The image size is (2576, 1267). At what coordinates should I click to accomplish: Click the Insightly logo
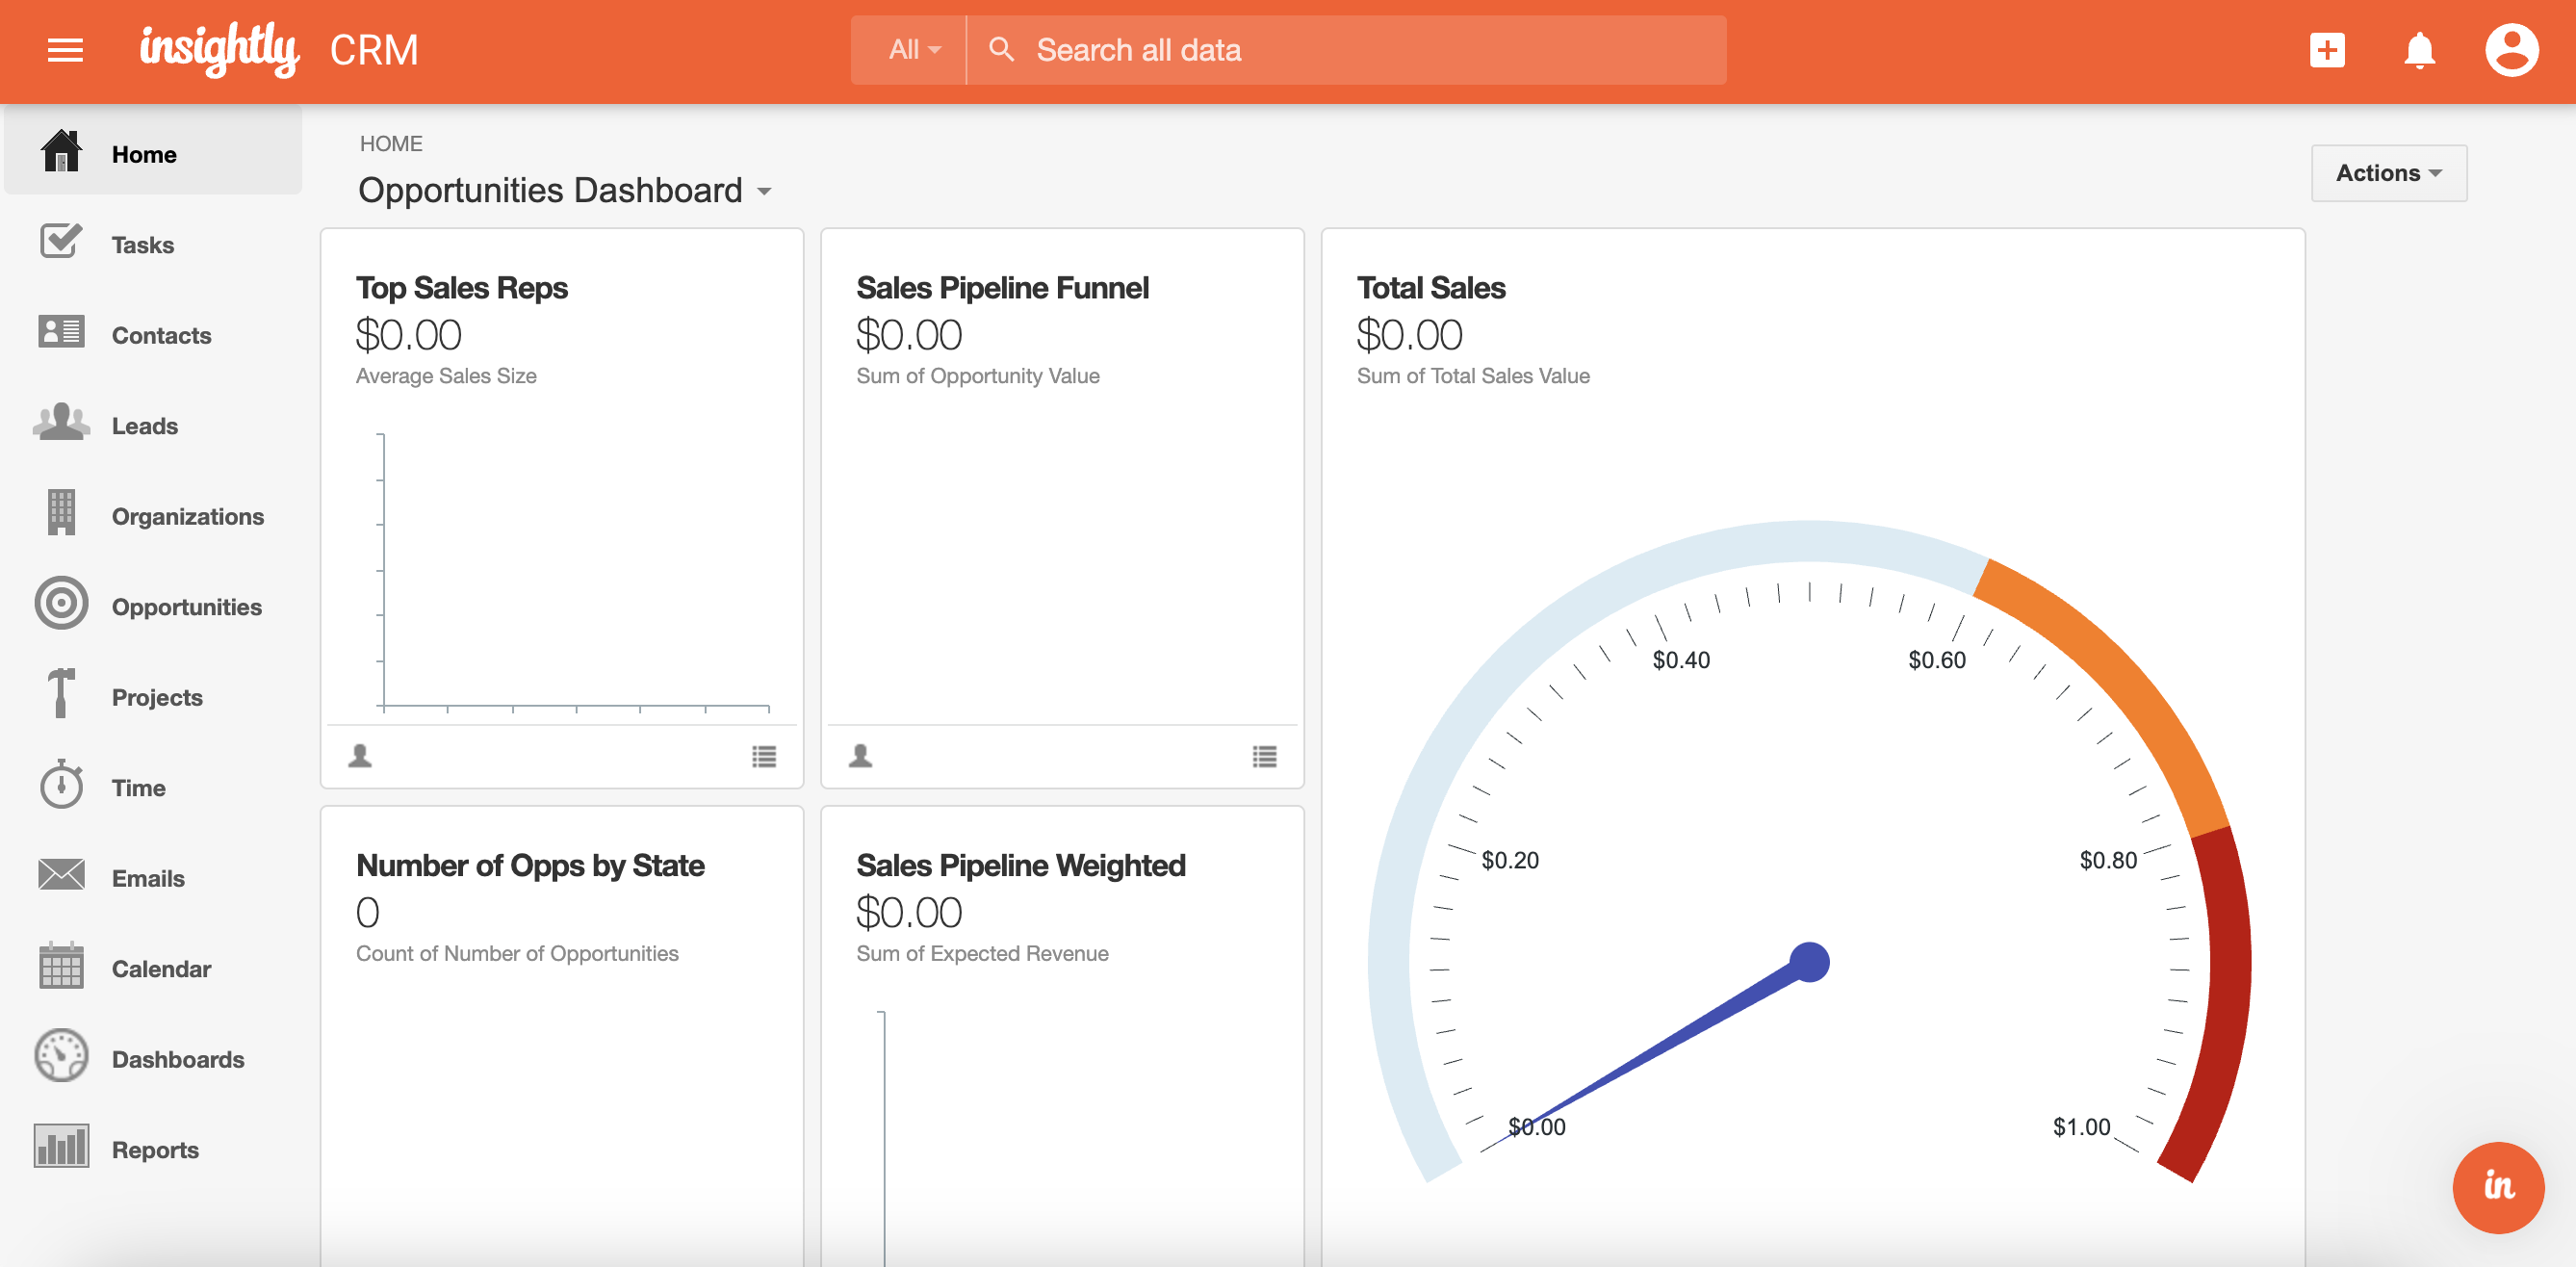click(219, 49)
